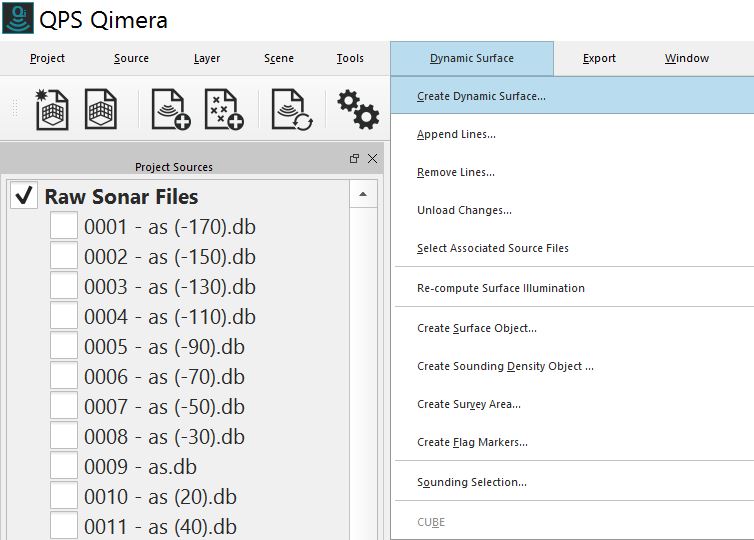
Task: Uncheck the Raw Sonar Files checkbox
Action: 24,196
